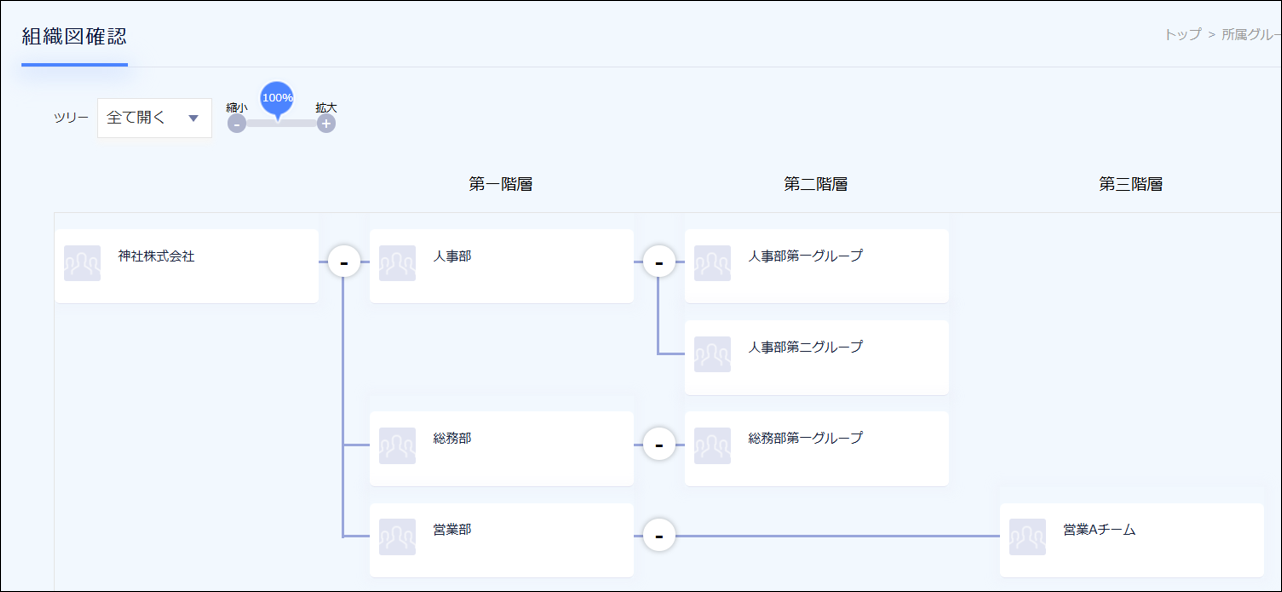Go to トップ in the breadcrumb
This screenshot has height=592, width=1282.
coord(1182,34)
